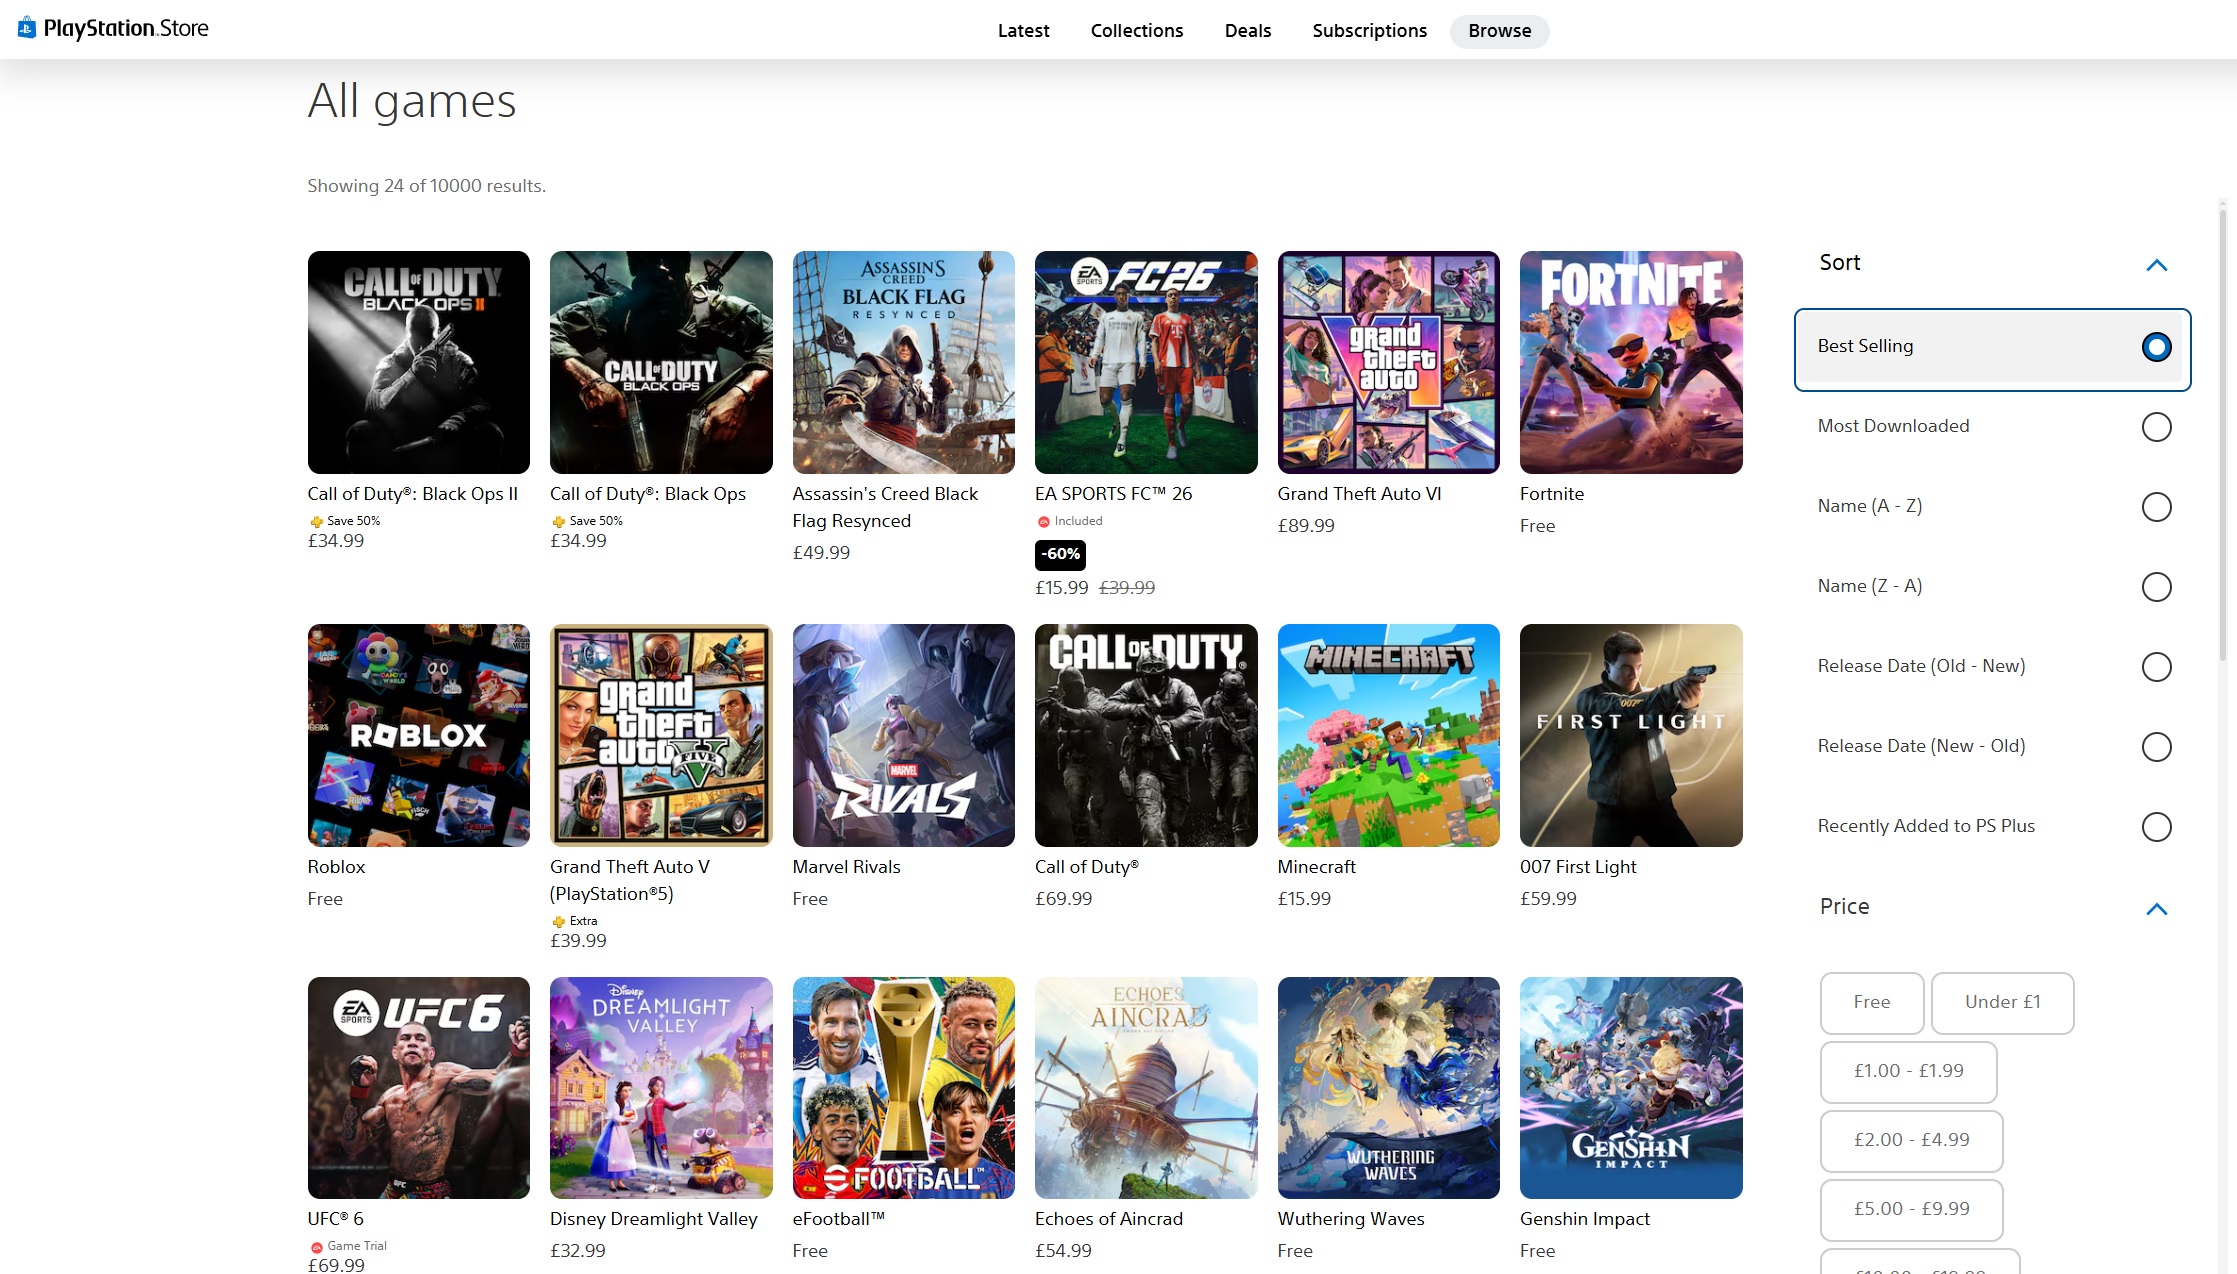Screen dimensions: 2237x1274
Task: Click the PS Plus Extra icon on GTA V
Action: (x=558, y=921)
